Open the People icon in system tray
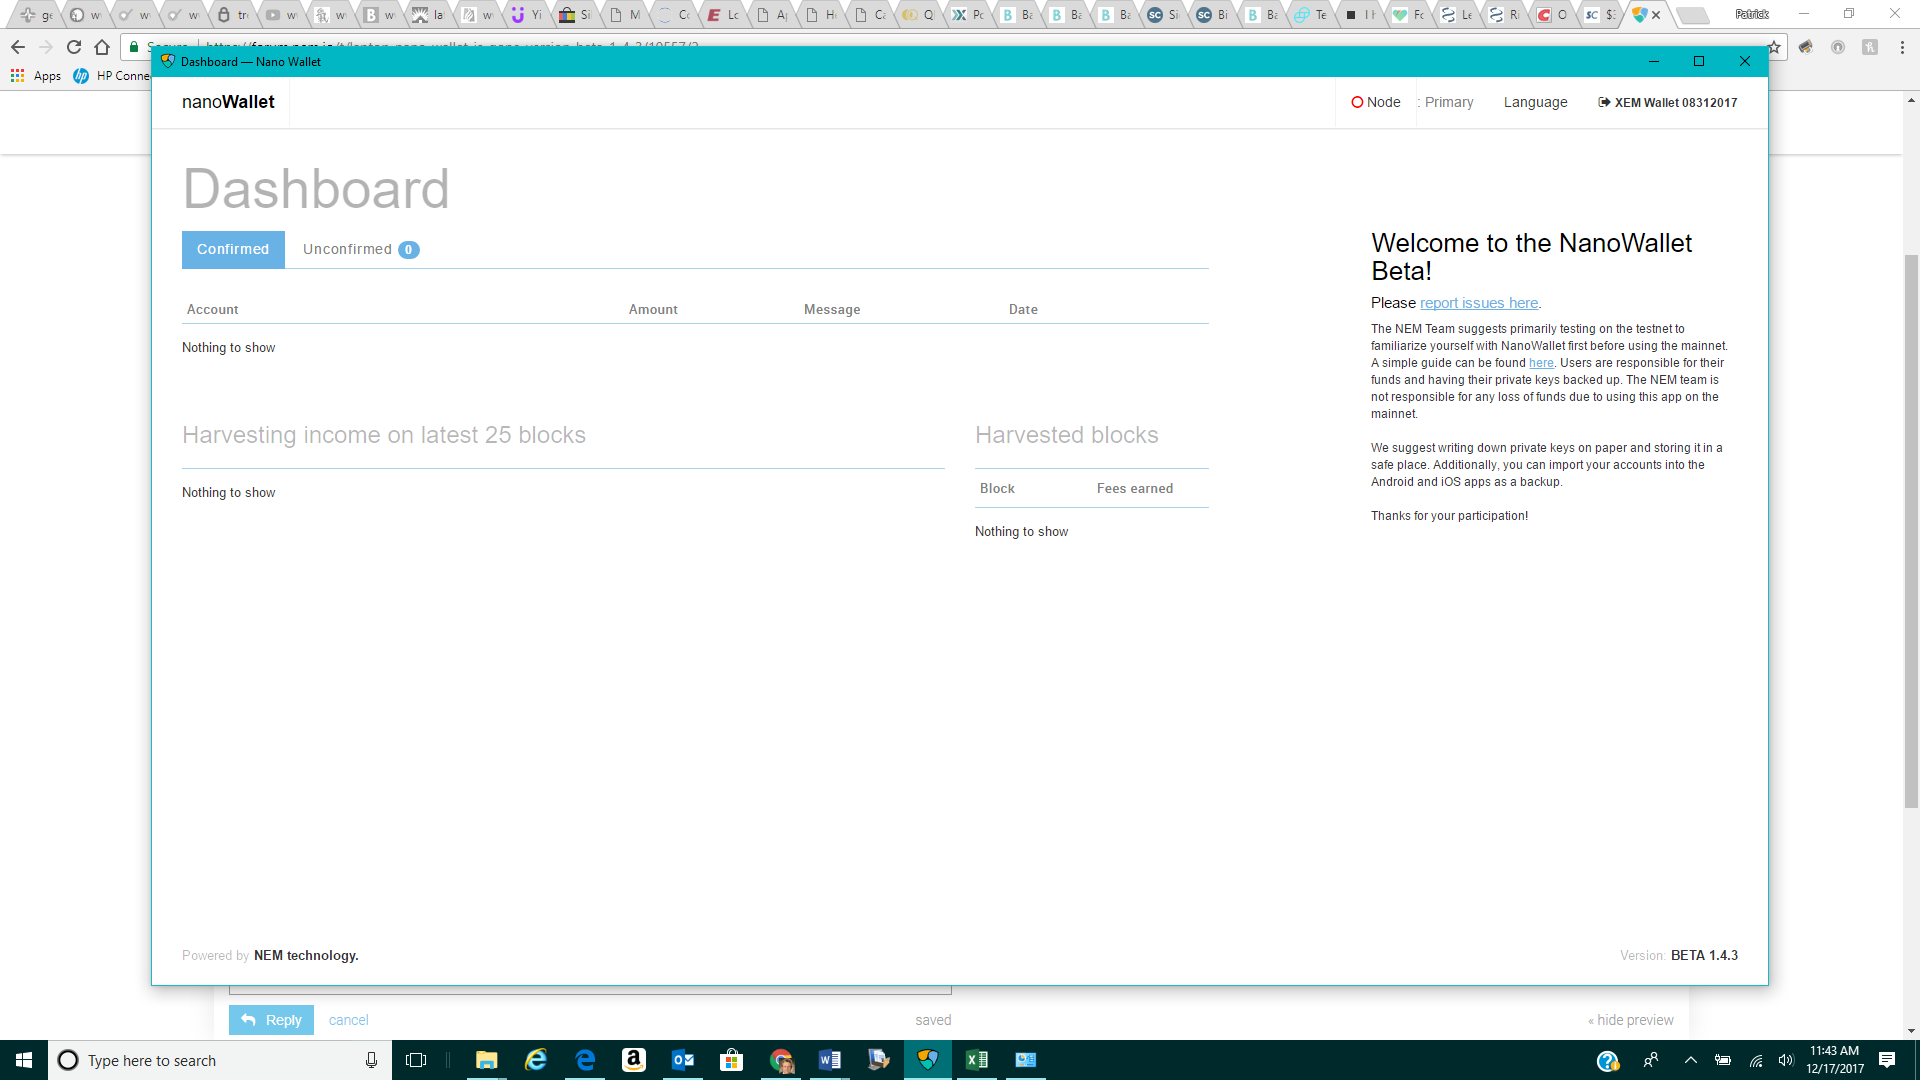The height and width of the screenshot is (1080, 1920). (x=1651, y=1060)
